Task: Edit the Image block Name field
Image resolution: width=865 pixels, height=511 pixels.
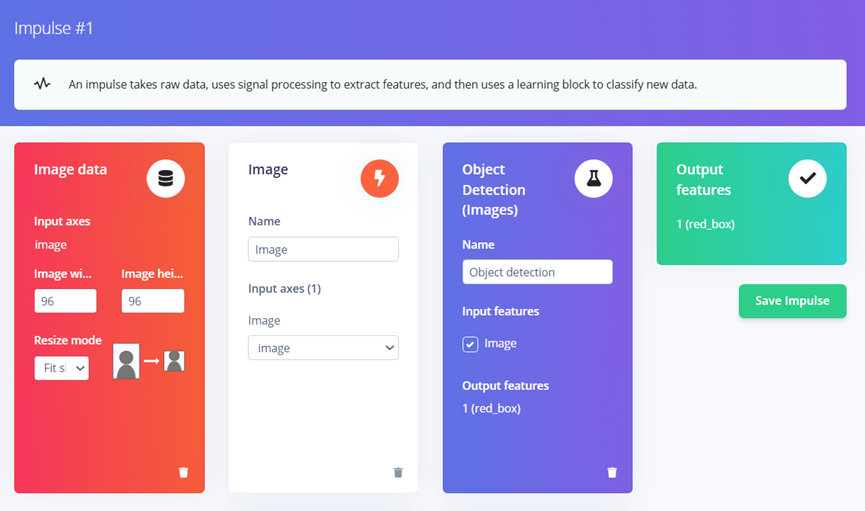Action: [323, 250]
